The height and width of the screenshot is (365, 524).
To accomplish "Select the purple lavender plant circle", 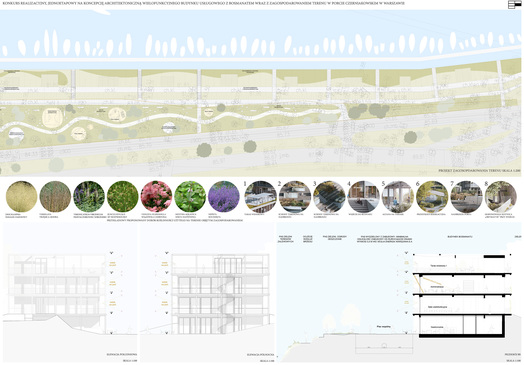I will click(224, 197).
